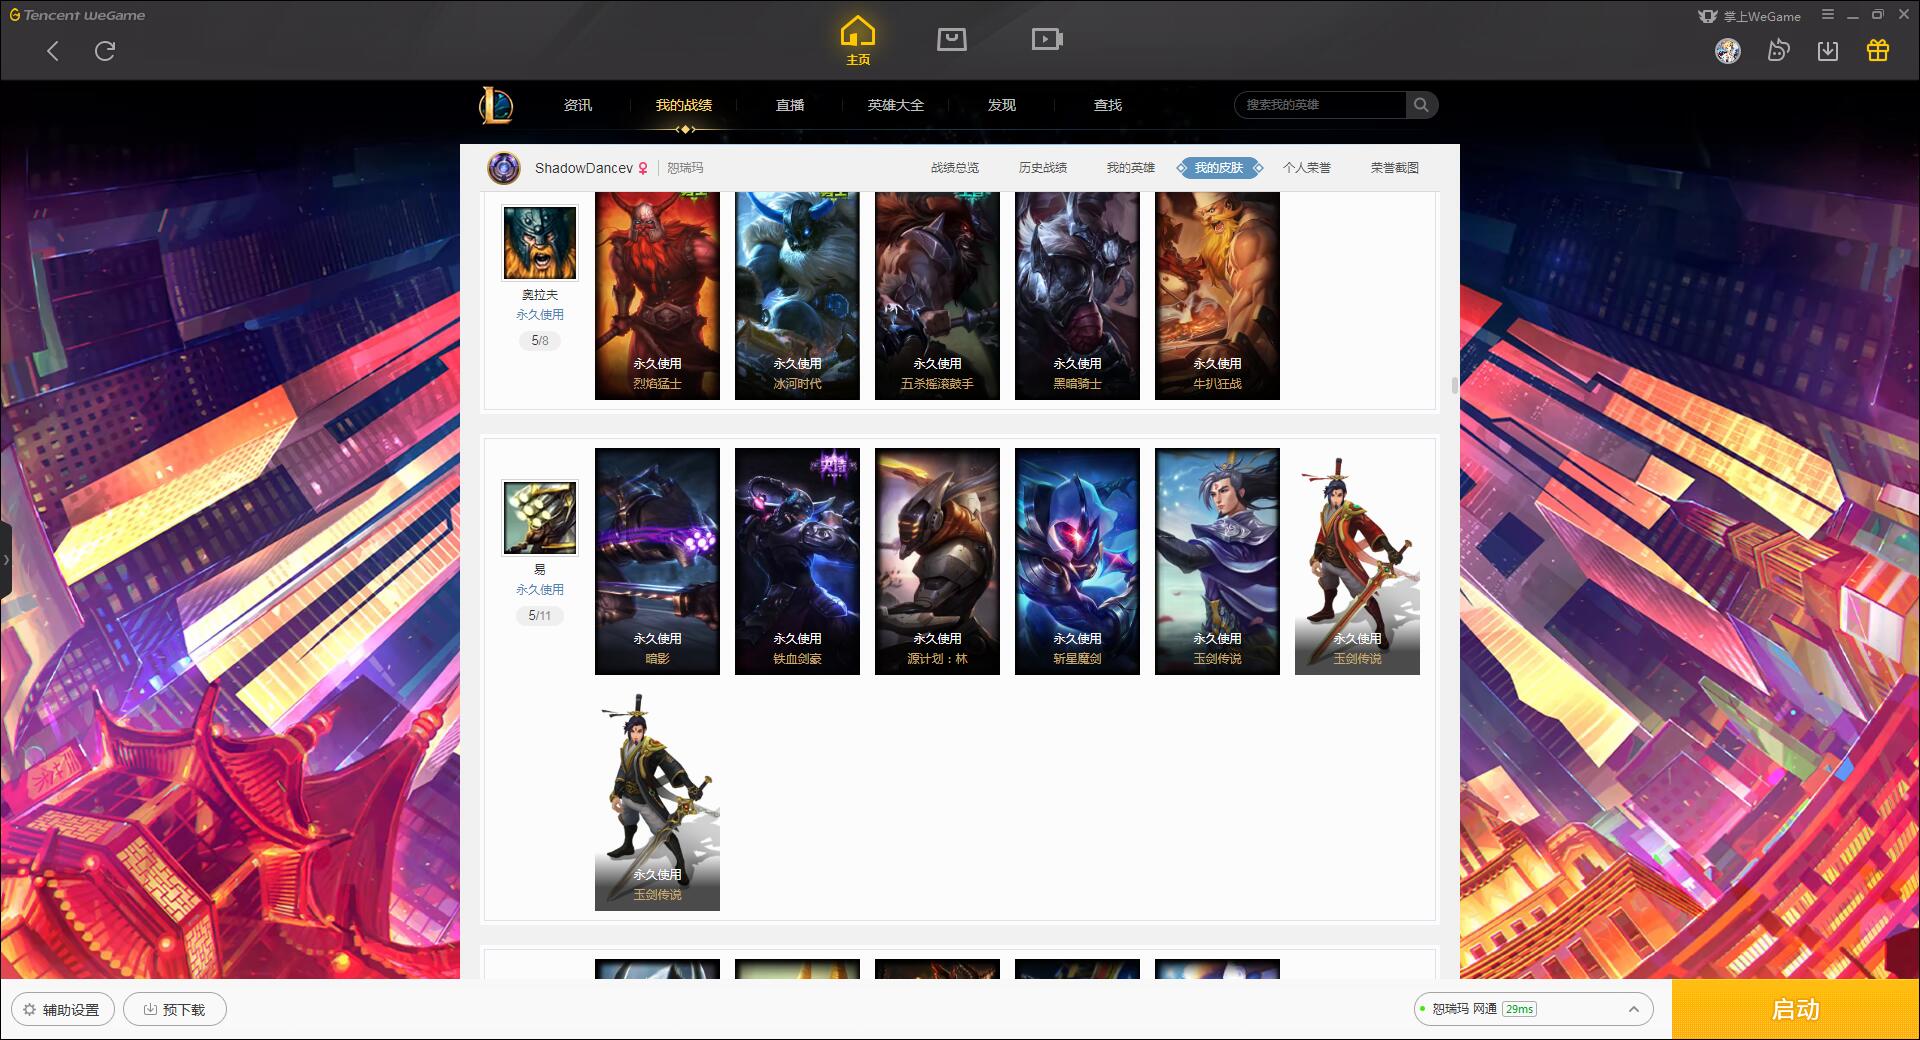Click the 恕瑞玛 server label beside username

pos(685,168)
